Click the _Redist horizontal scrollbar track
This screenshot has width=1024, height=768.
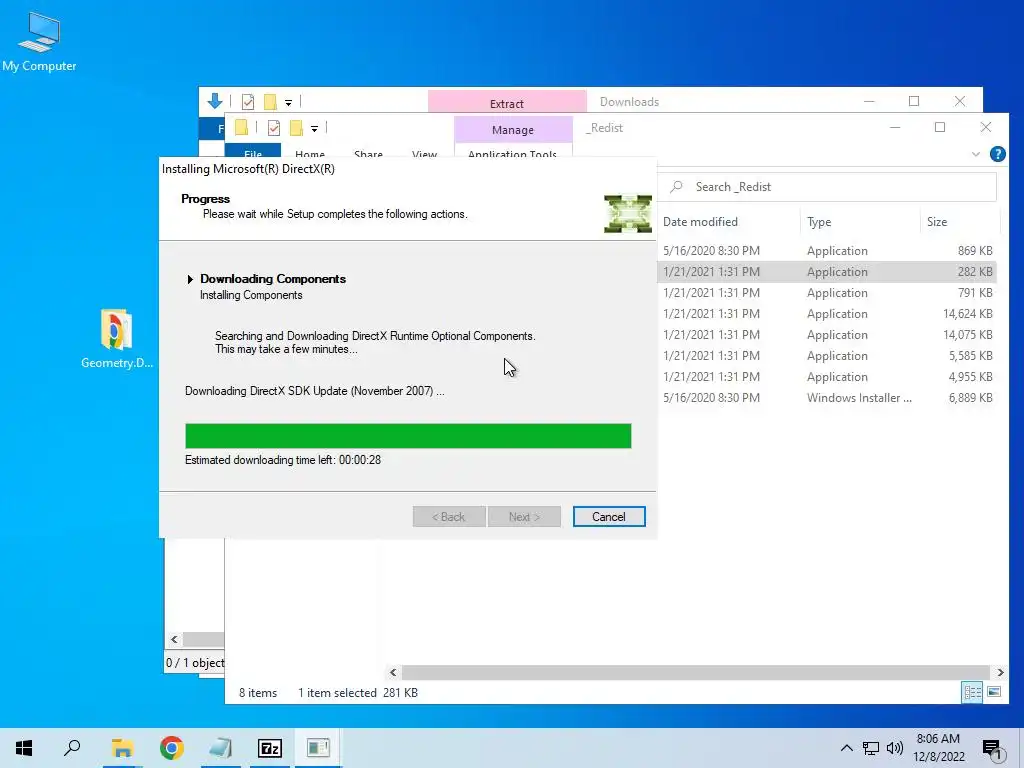[x=696, y=672]
